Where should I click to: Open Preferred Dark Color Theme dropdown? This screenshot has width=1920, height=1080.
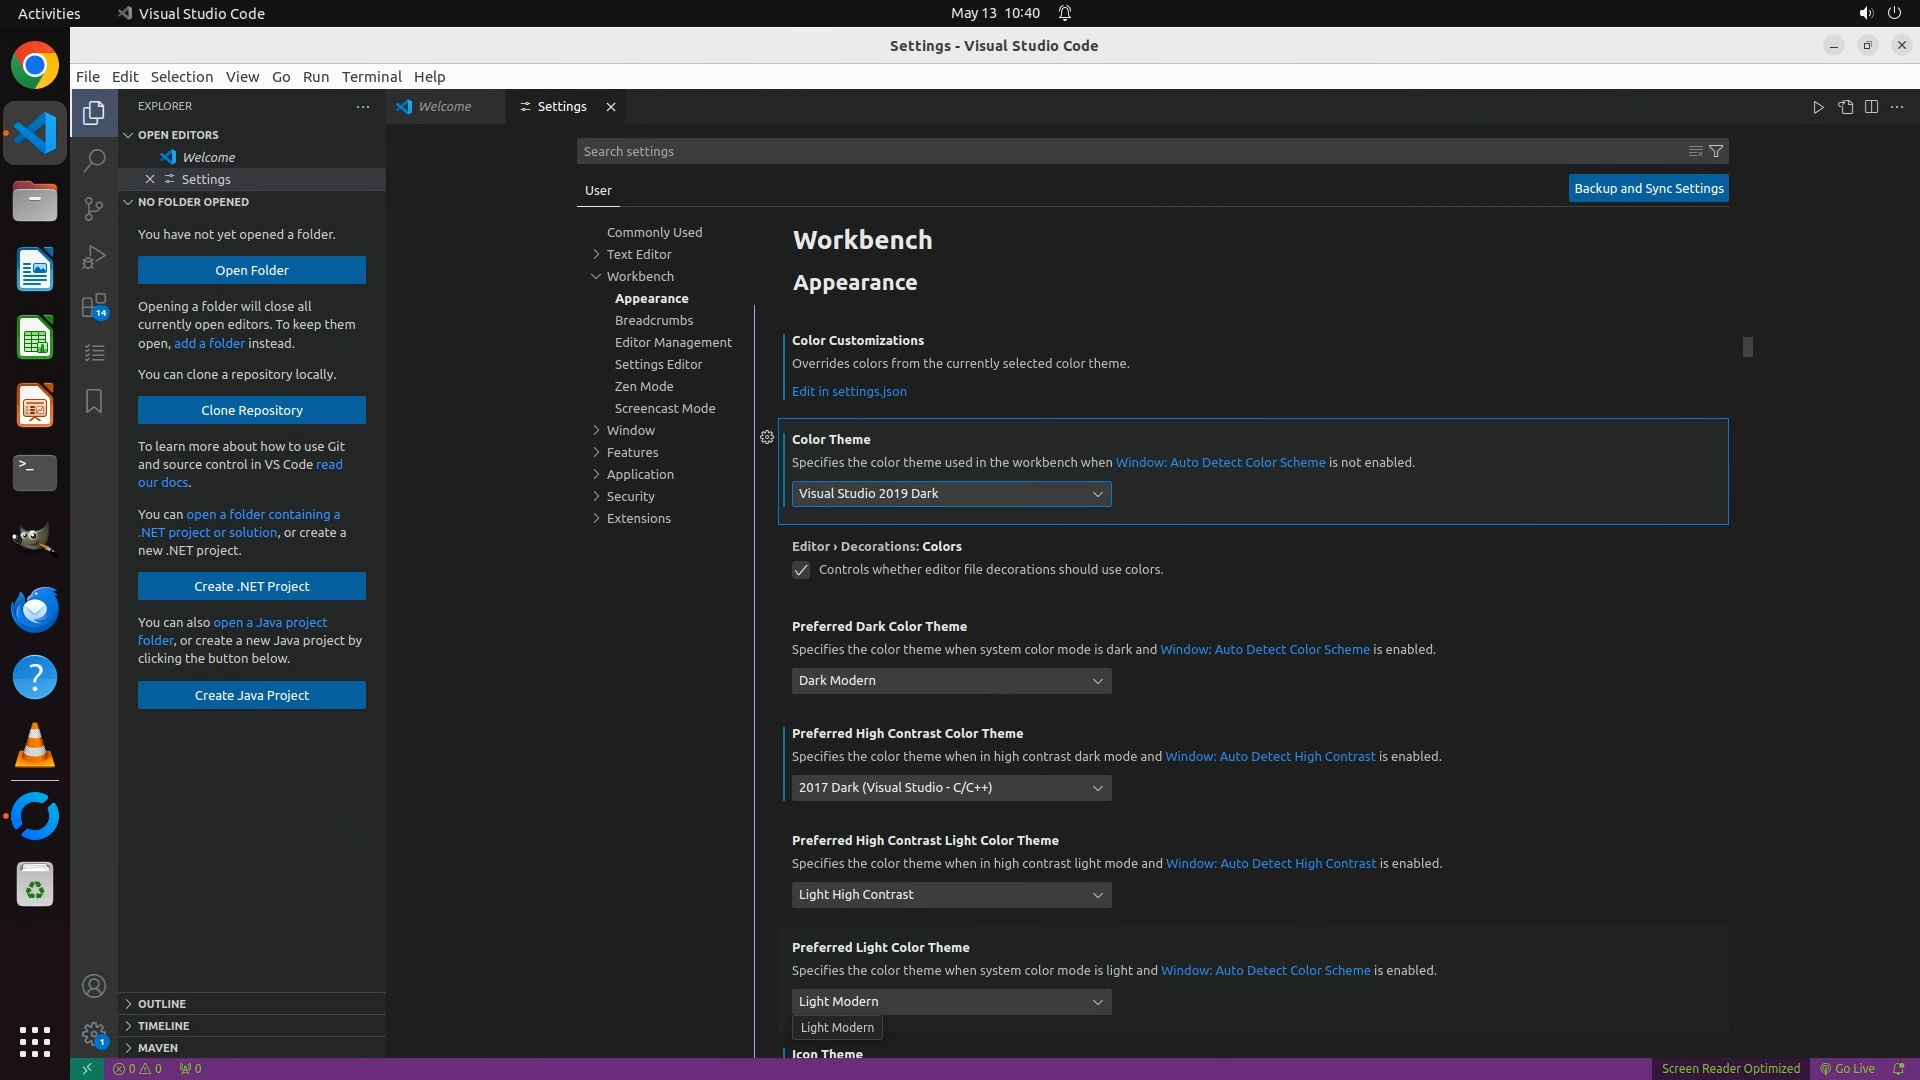pyautogui.click(x=950, y=681)
